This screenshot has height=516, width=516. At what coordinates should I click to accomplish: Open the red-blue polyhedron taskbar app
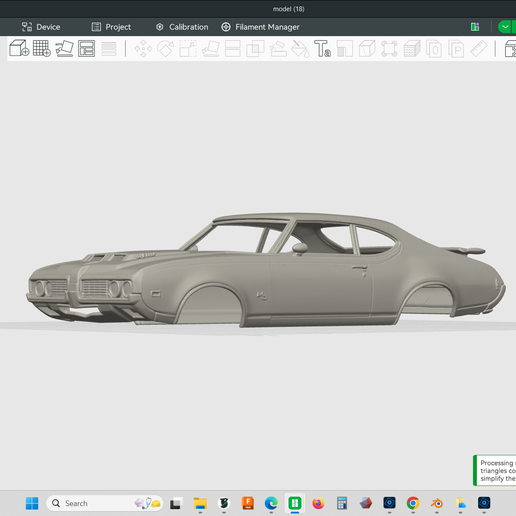[x=366, y=503]
